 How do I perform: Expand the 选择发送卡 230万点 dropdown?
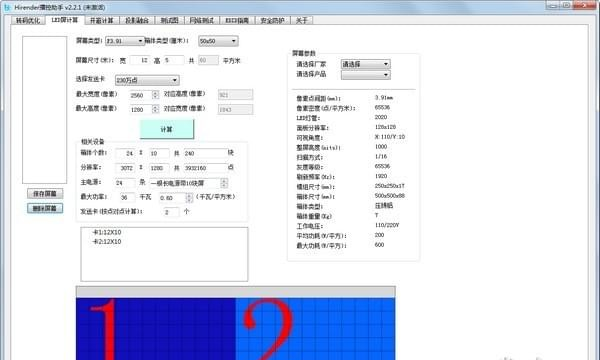pyautogui.click(x=147, y=80)
